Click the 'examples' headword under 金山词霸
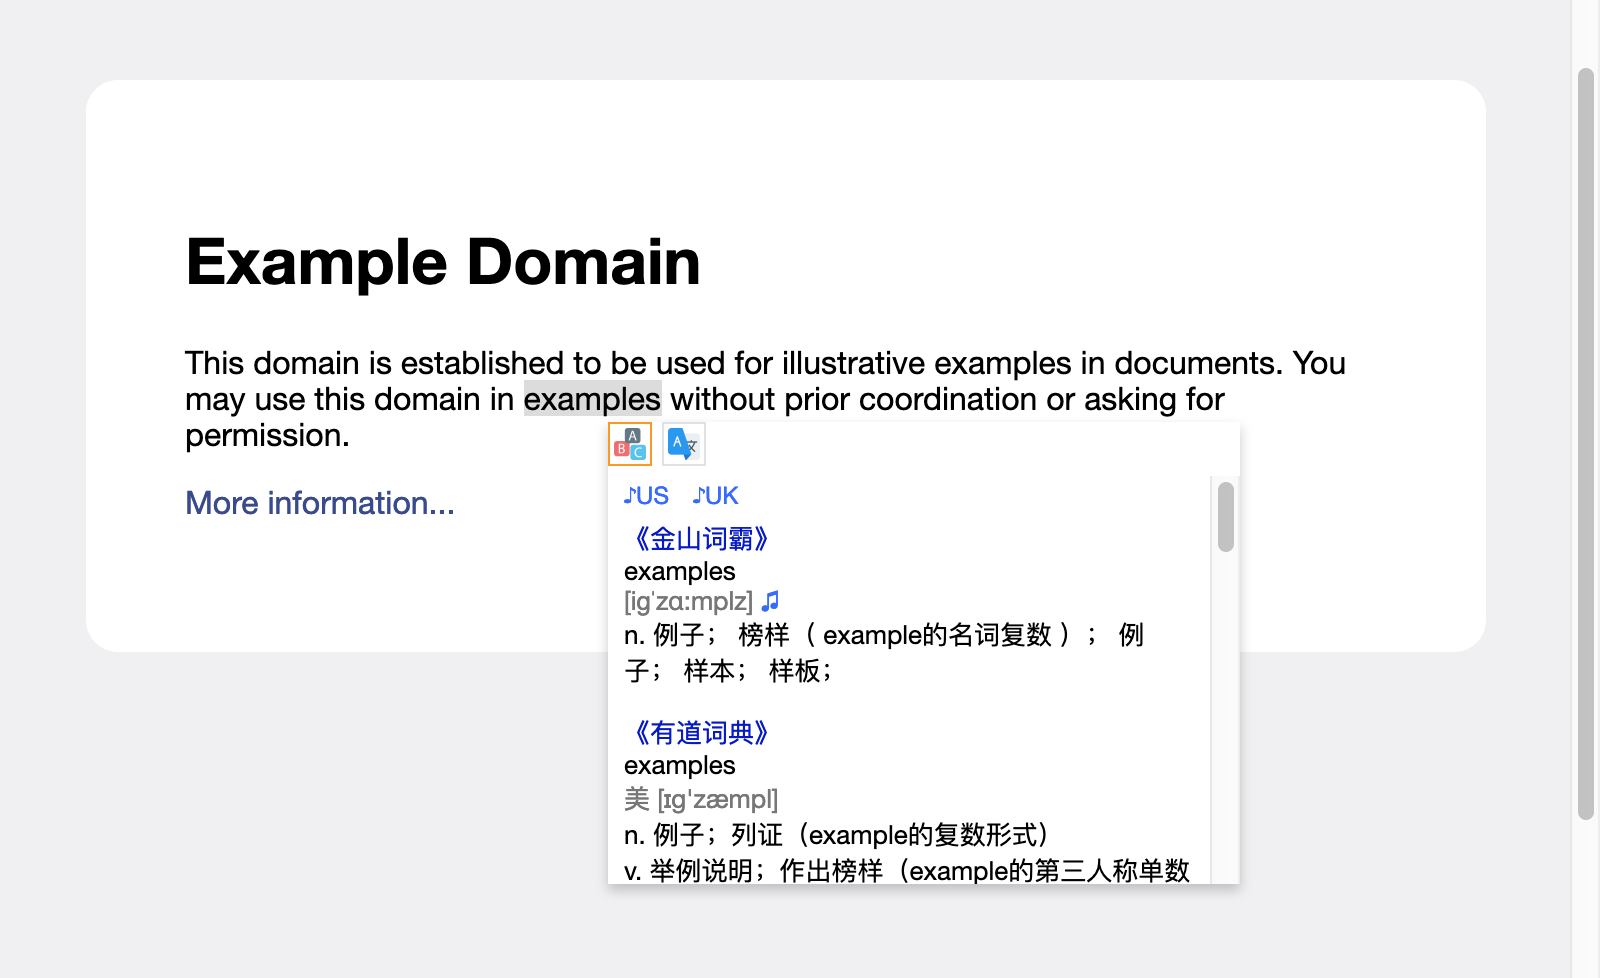Image resolution: width=1600 pixels, height=978 pixels. (x=680, y=571)
